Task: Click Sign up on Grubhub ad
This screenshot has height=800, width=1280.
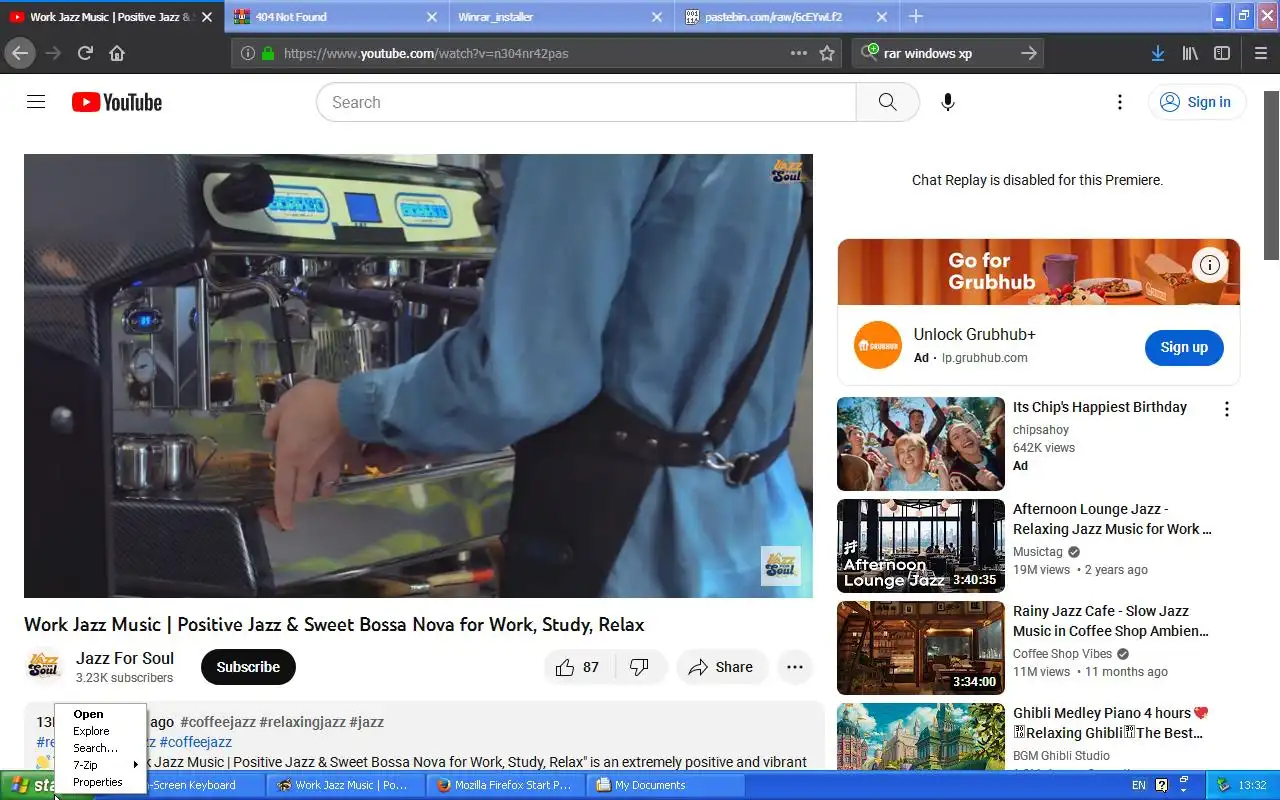Action: [x=1184, y=347]
